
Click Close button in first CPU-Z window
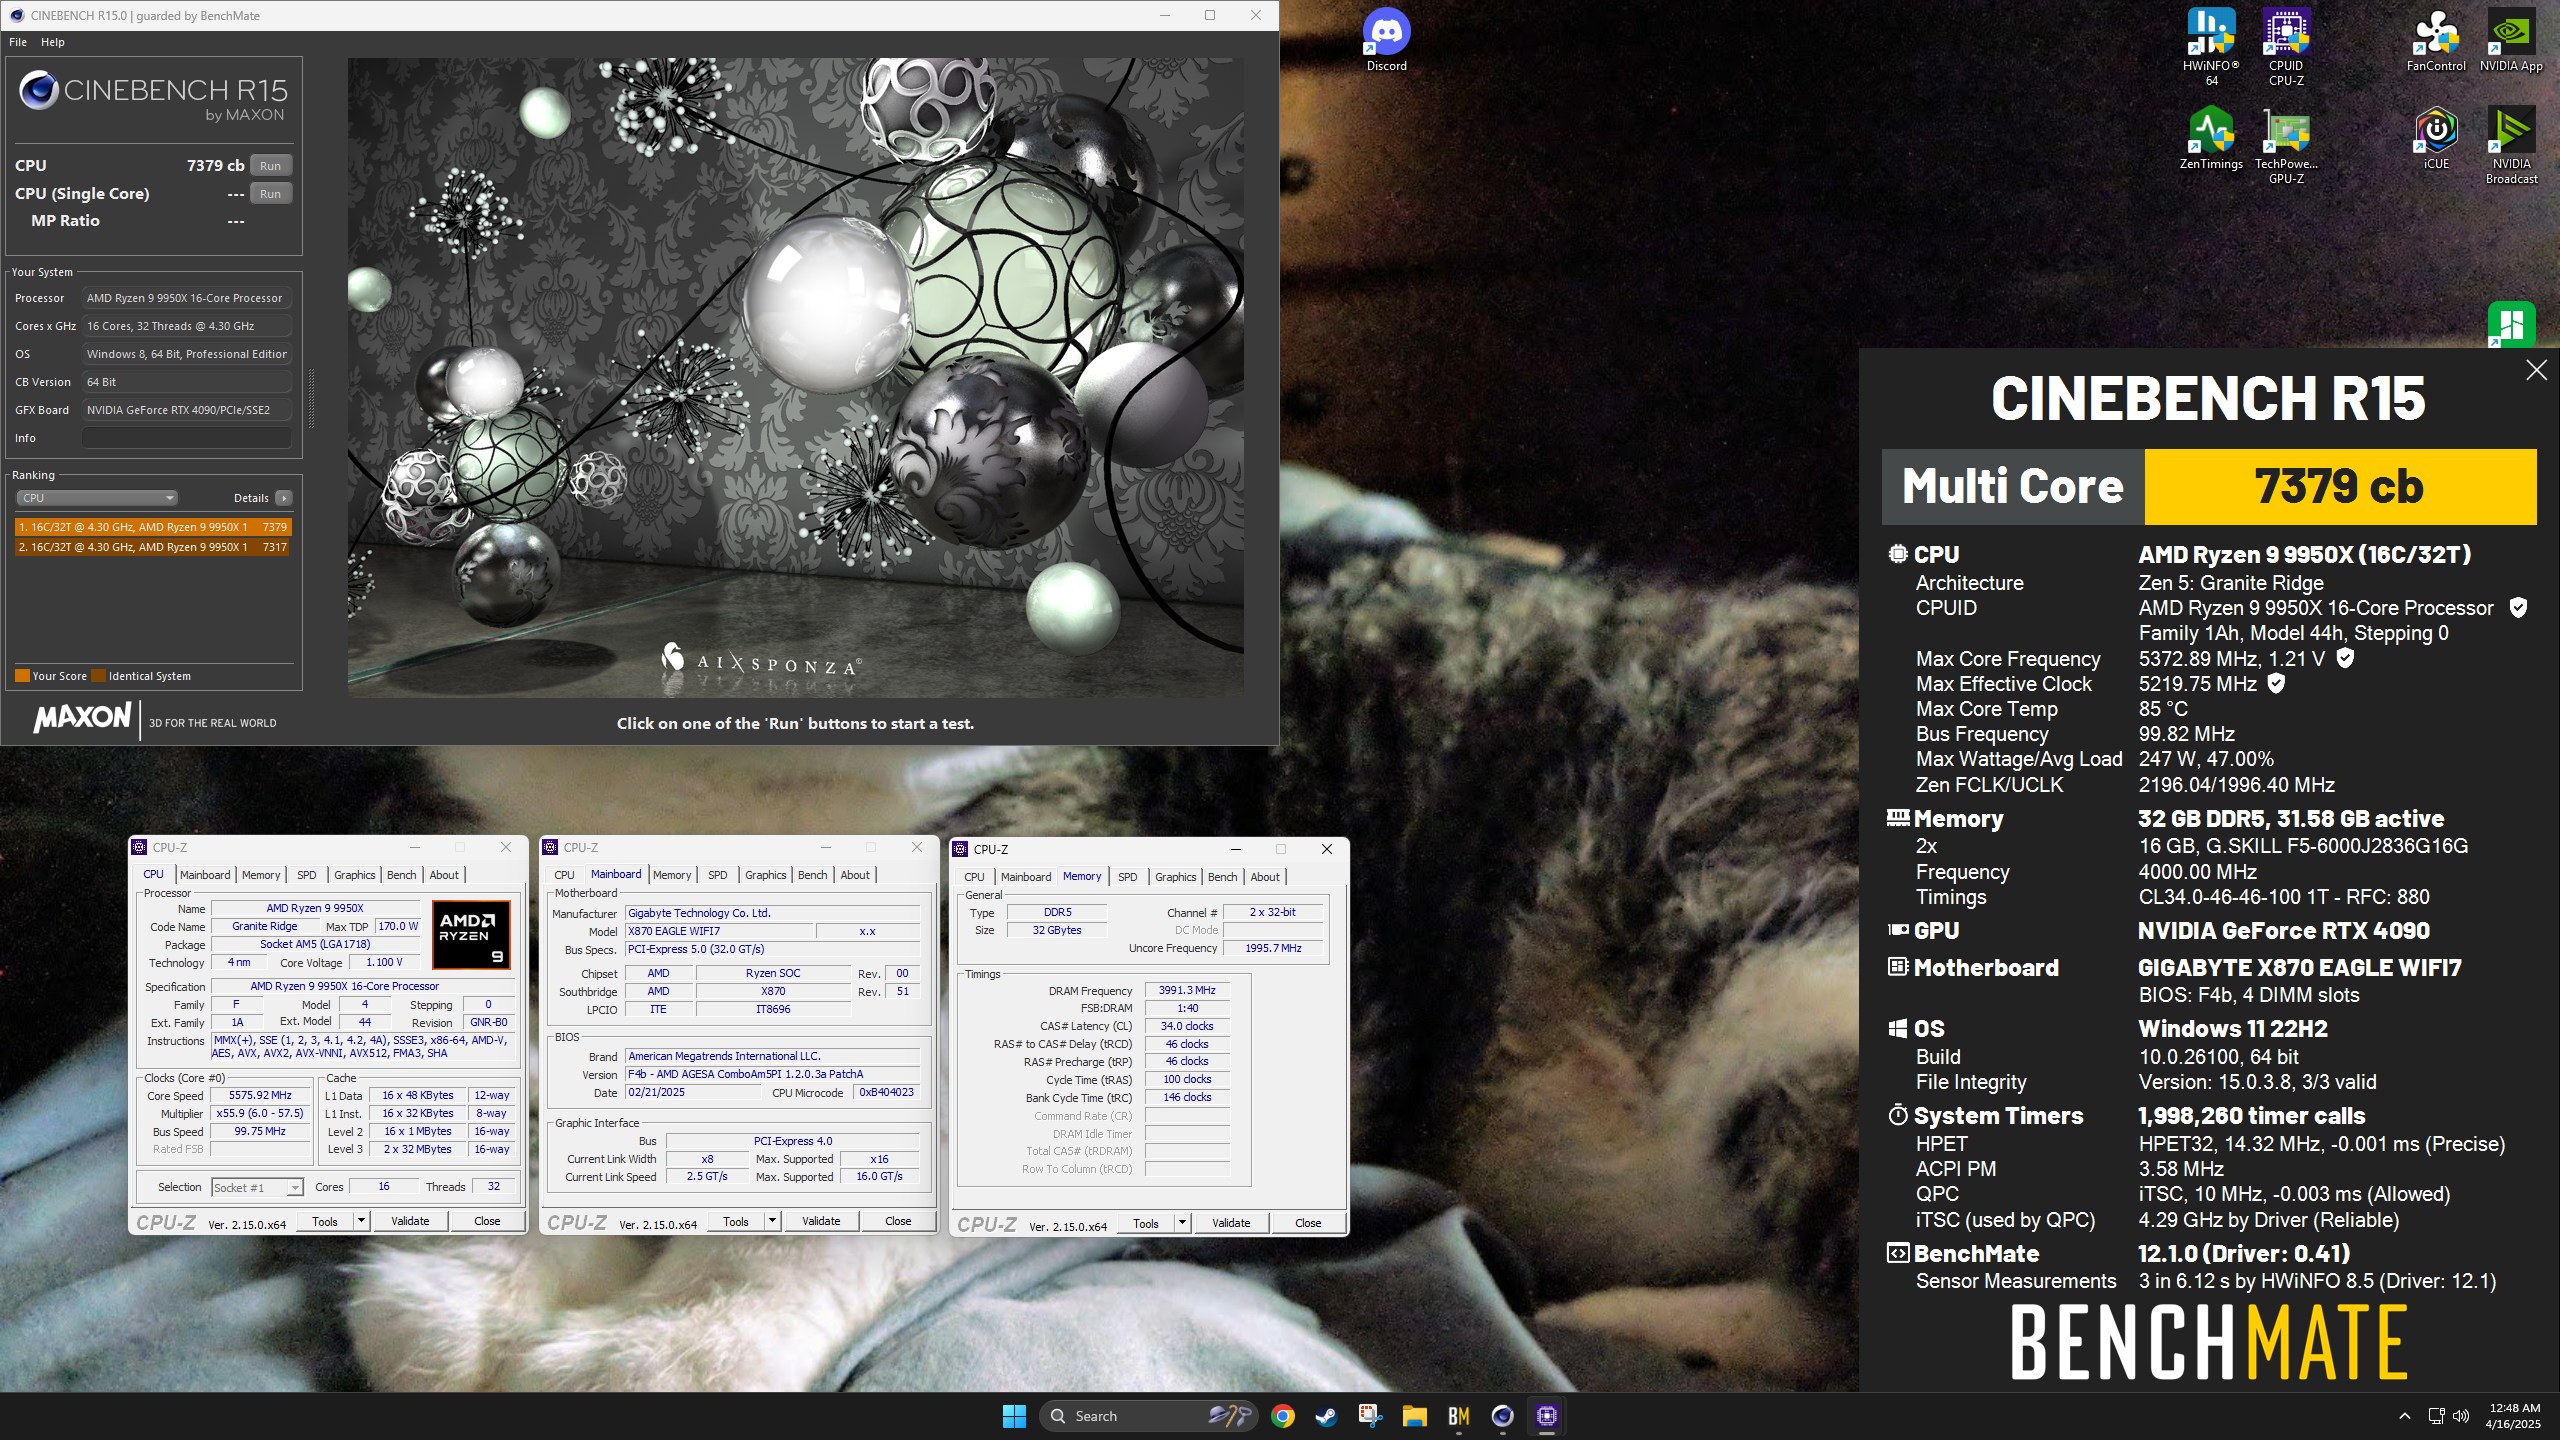[x=487, y=1221]
